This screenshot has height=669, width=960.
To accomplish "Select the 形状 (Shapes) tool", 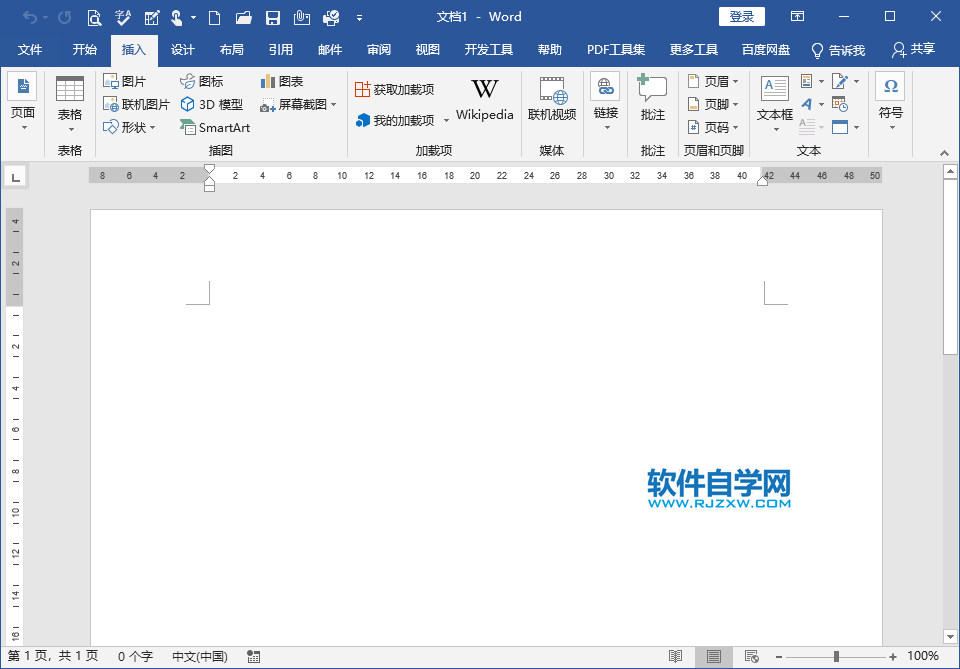I will point(128,127).
